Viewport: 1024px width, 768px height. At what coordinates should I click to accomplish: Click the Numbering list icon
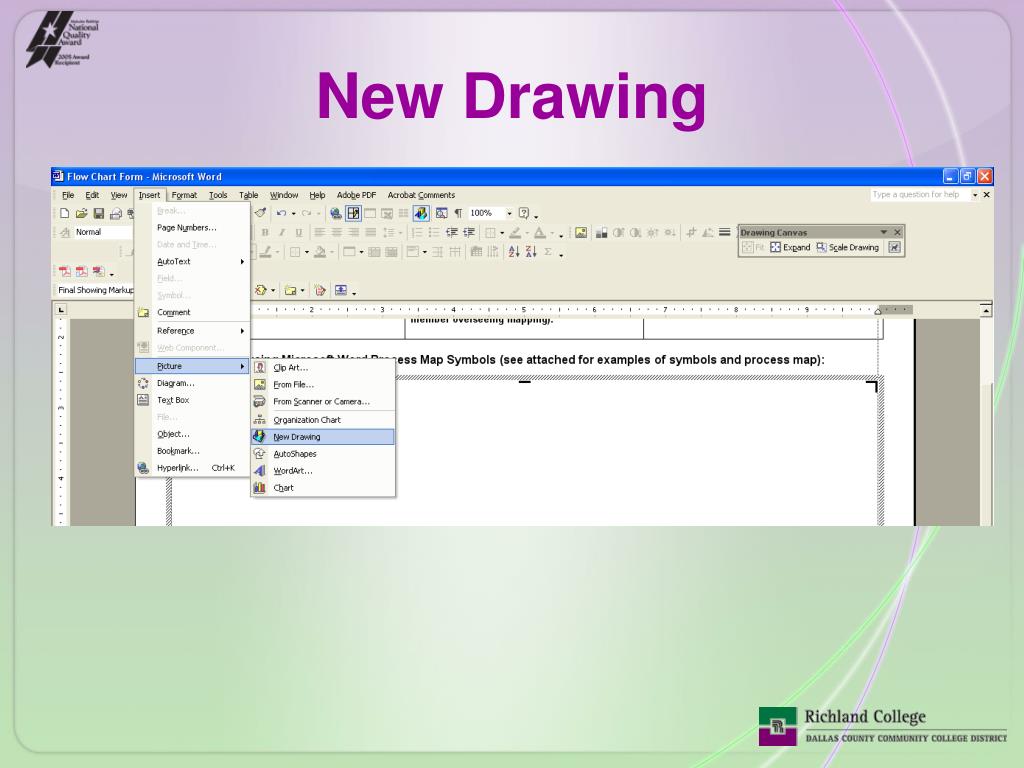coord(417,232)
